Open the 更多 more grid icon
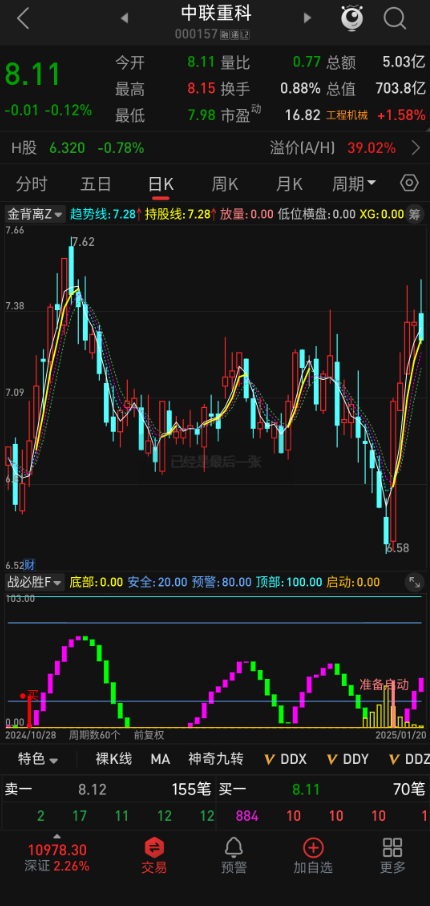The image size is (430, 906). click(392, 856)
